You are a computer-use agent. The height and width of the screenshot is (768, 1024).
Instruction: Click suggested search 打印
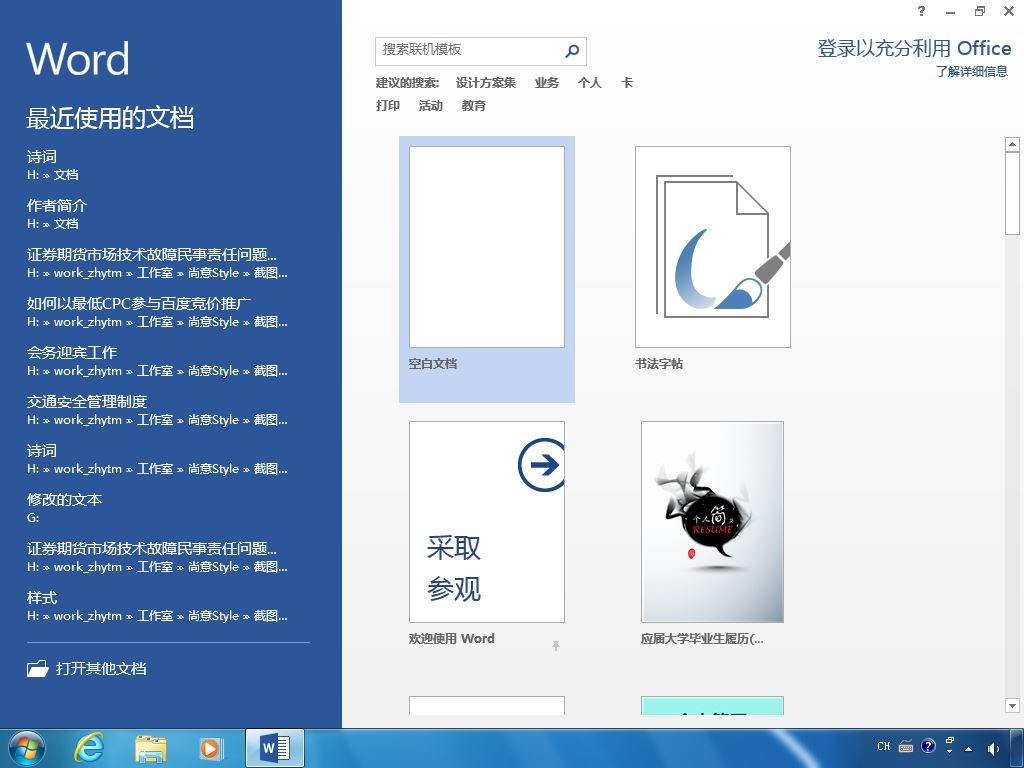(388, 106)
